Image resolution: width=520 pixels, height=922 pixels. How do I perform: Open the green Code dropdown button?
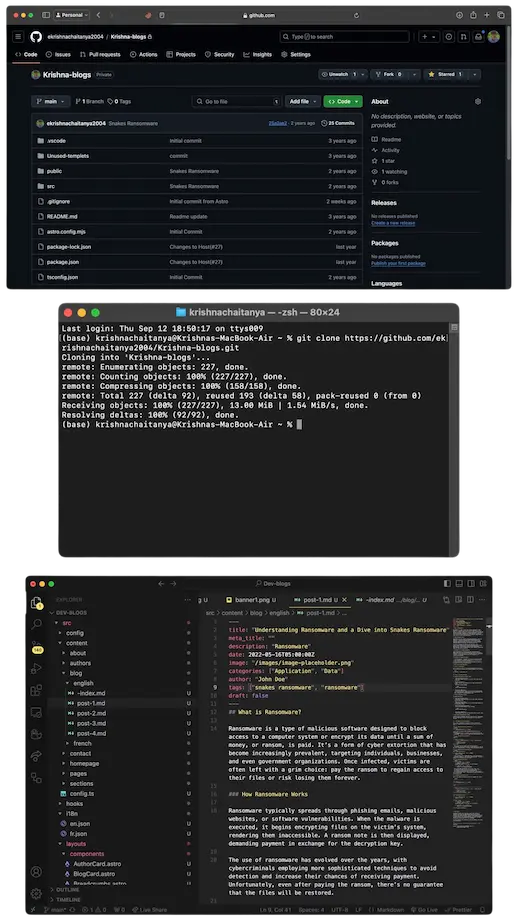[x=343, y=101]
